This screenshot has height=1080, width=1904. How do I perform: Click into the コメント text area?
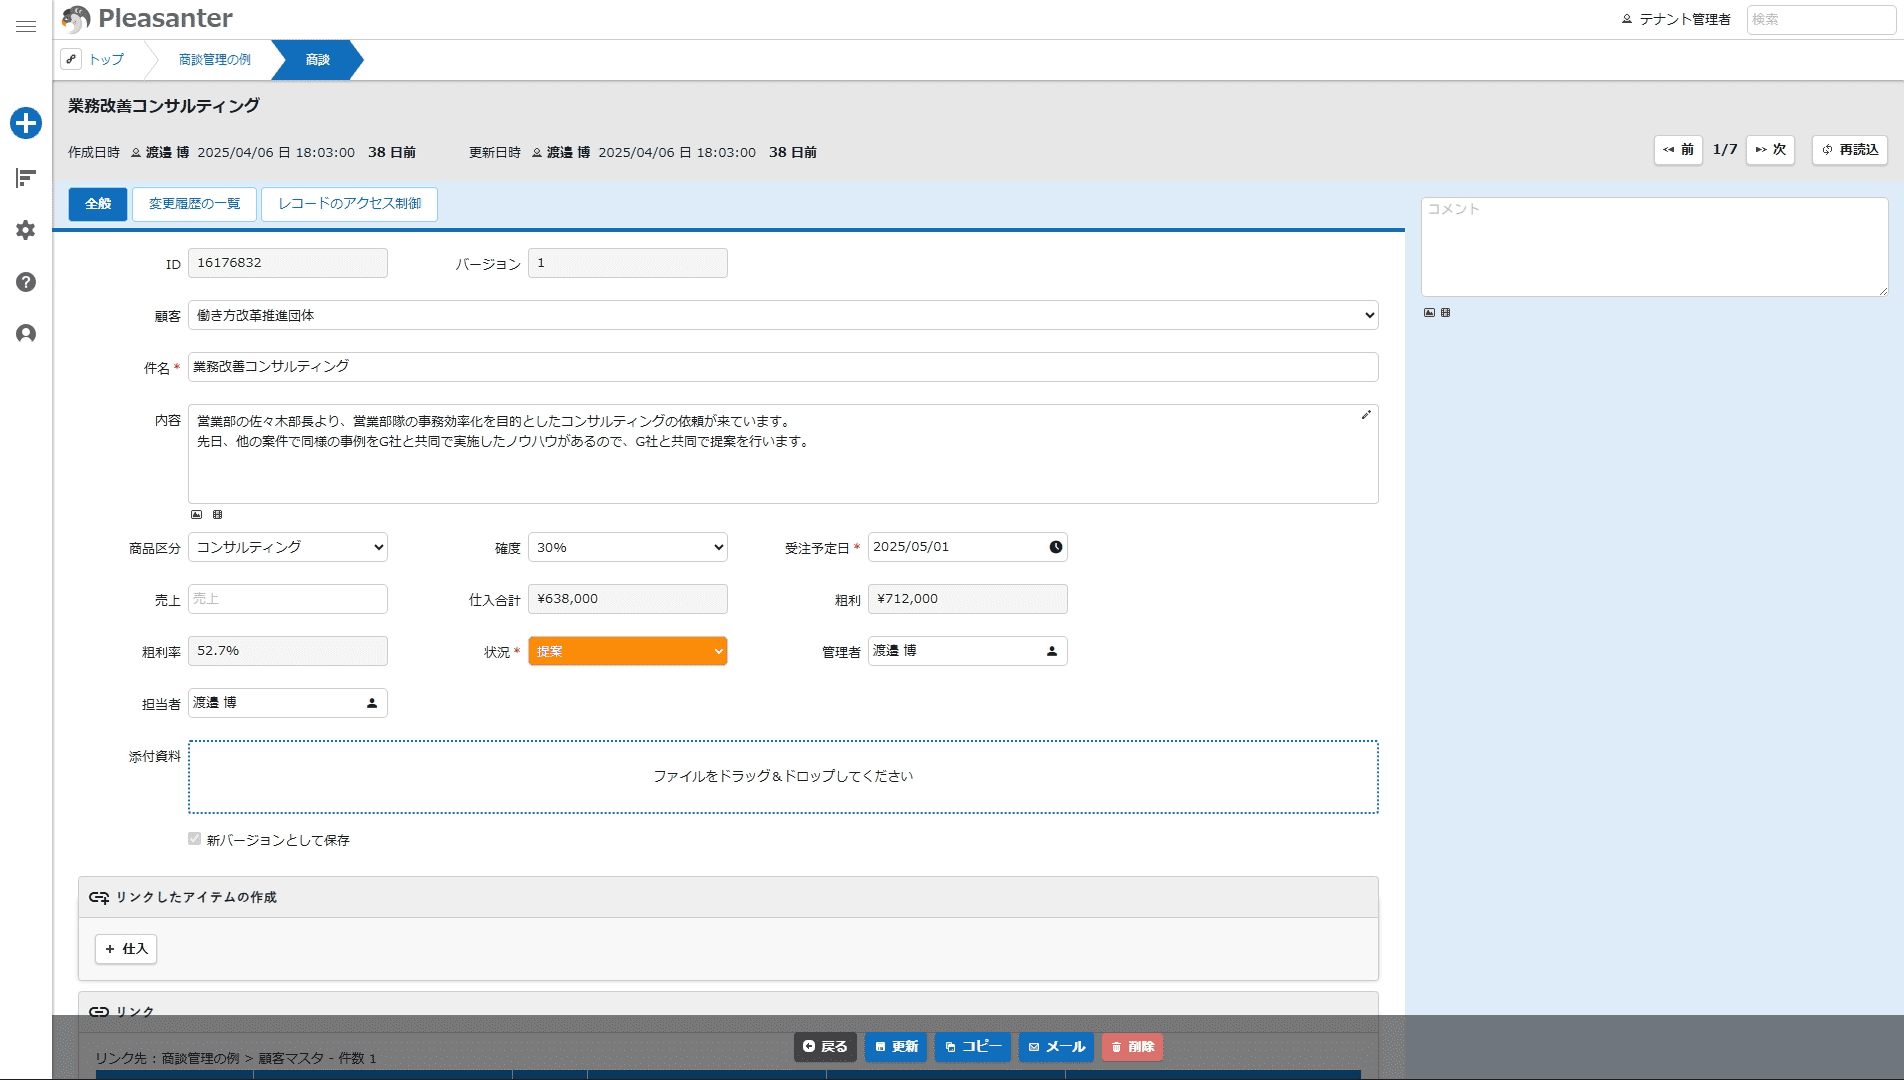pyautogui.click(x=1654, y=247)
